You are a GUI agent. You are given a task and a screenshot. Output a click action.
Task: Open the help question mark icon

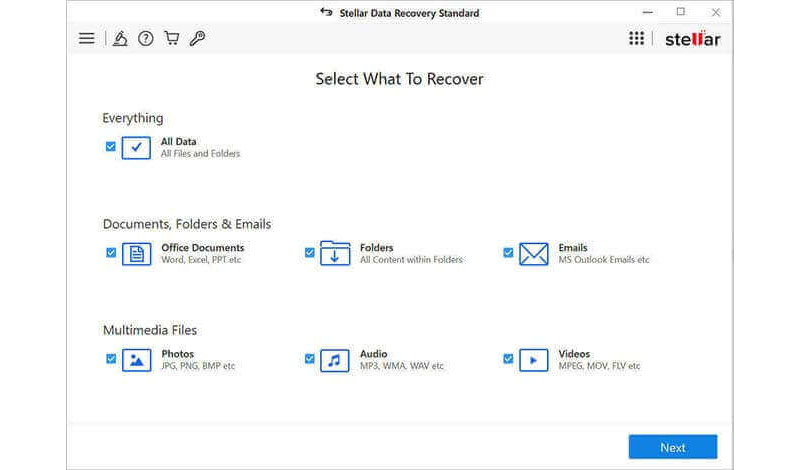click(146, 39)
